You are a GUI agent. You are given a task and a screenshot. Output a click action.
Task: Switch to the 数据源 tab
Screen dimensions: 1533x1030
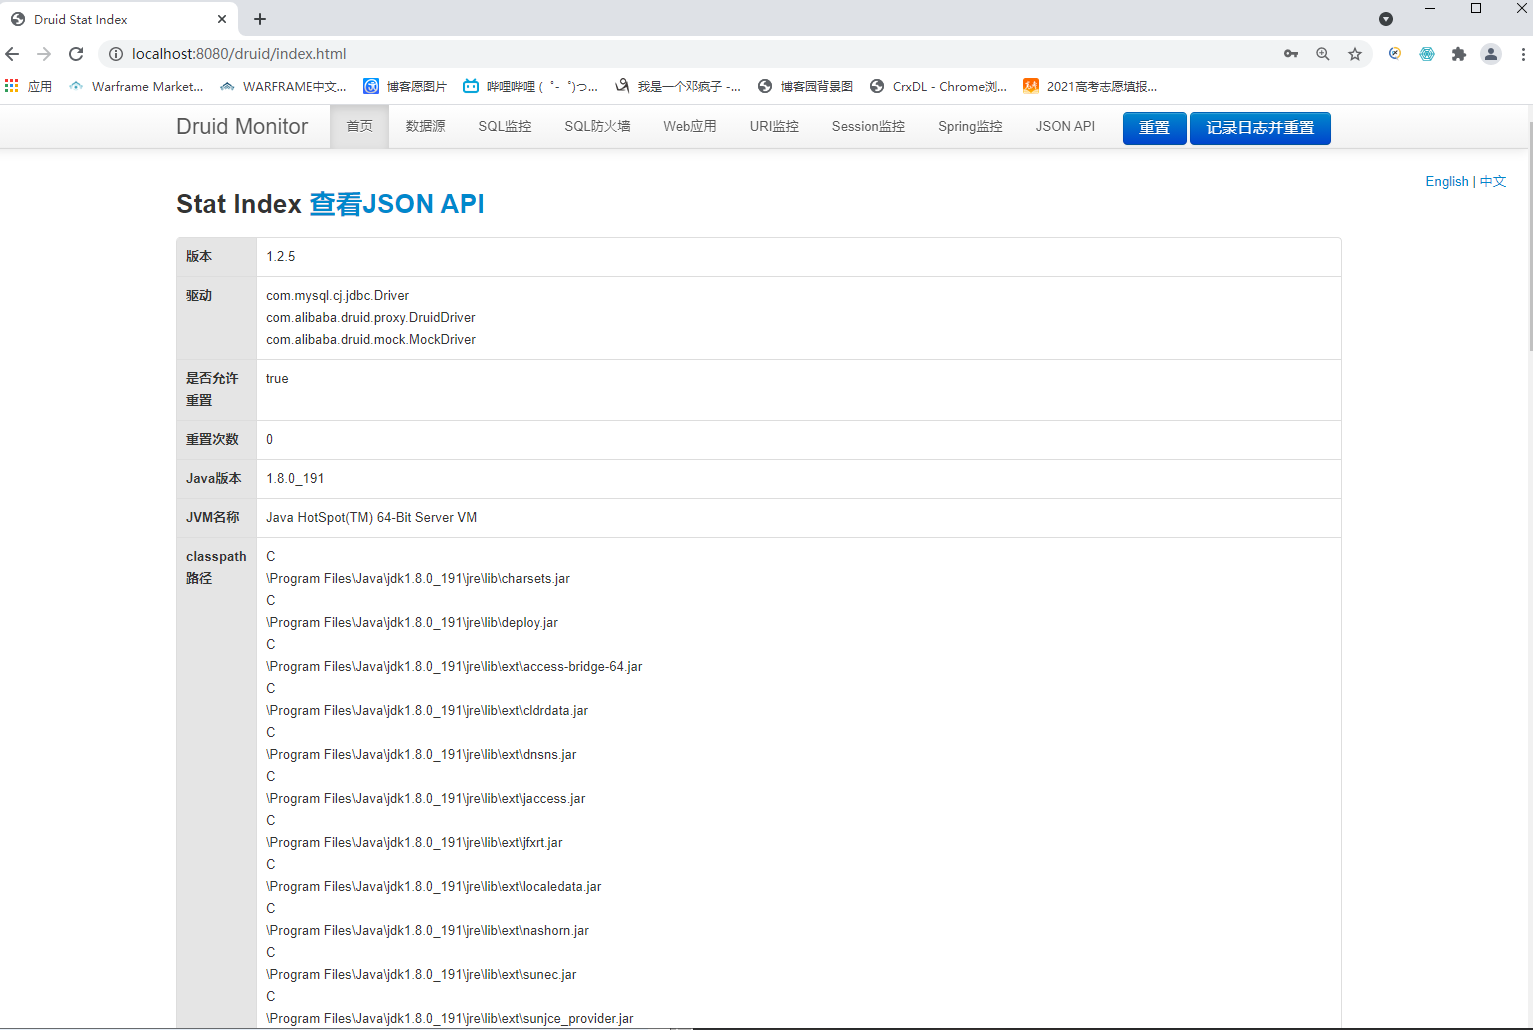426,126
